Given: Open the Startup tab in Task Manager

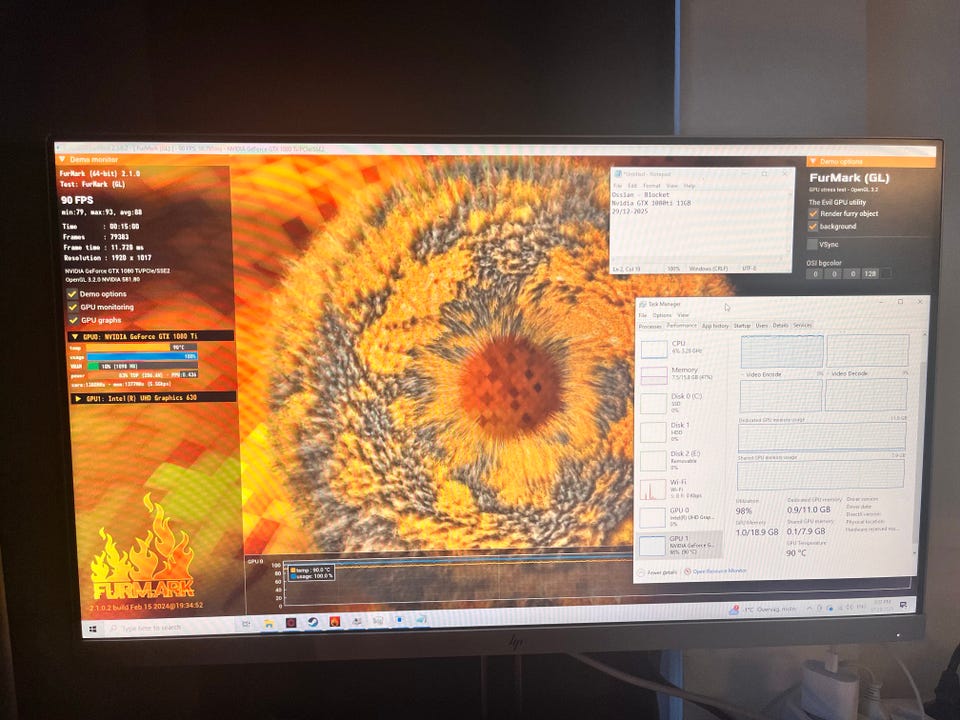Looking at the screenshot, I should tap(741, 325).
